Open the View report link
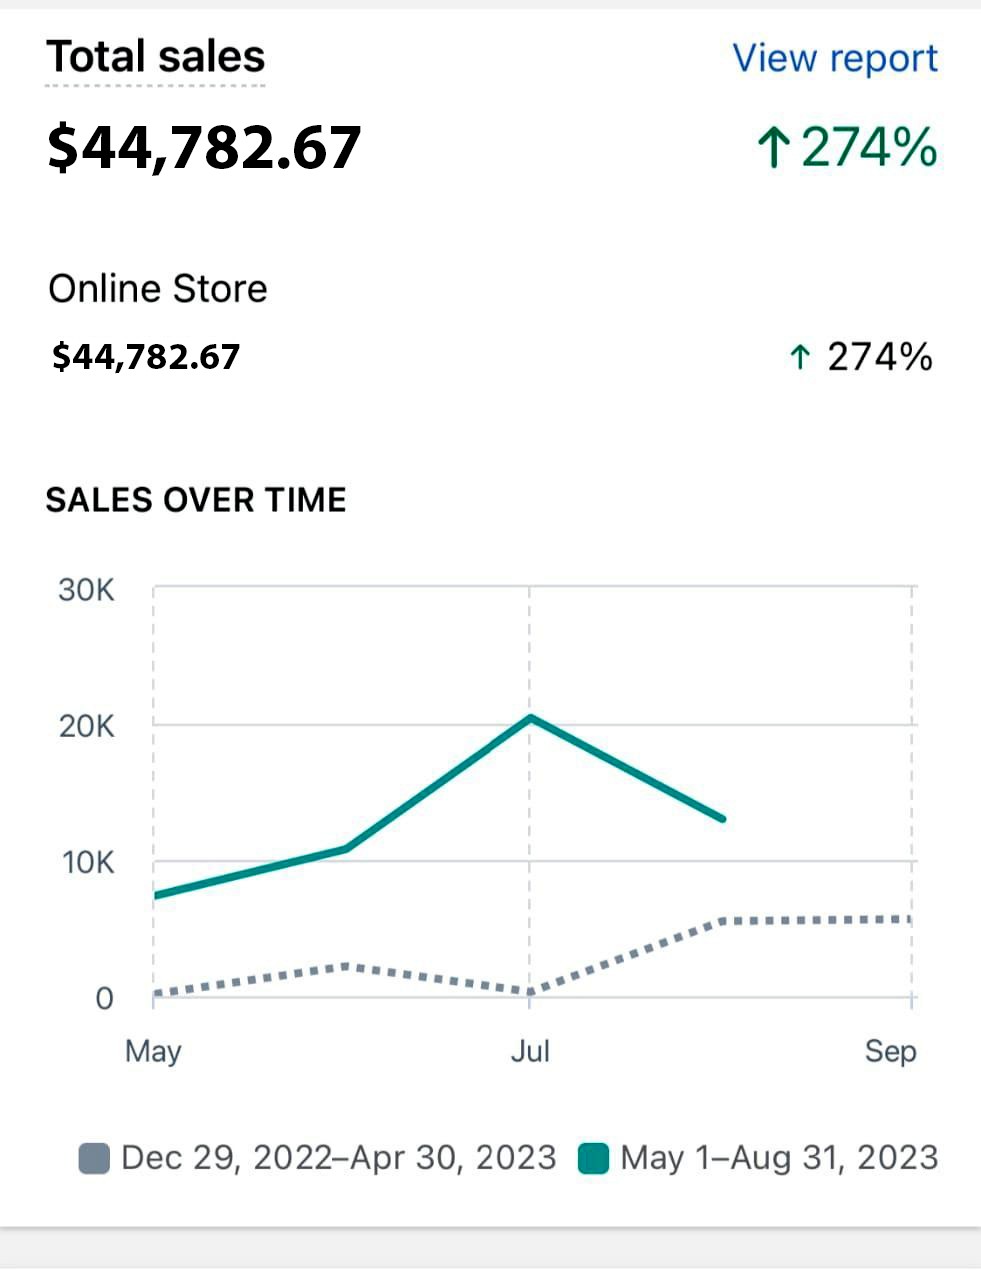Viewport: 981px width, 1280px height. (x=835, y=58)
